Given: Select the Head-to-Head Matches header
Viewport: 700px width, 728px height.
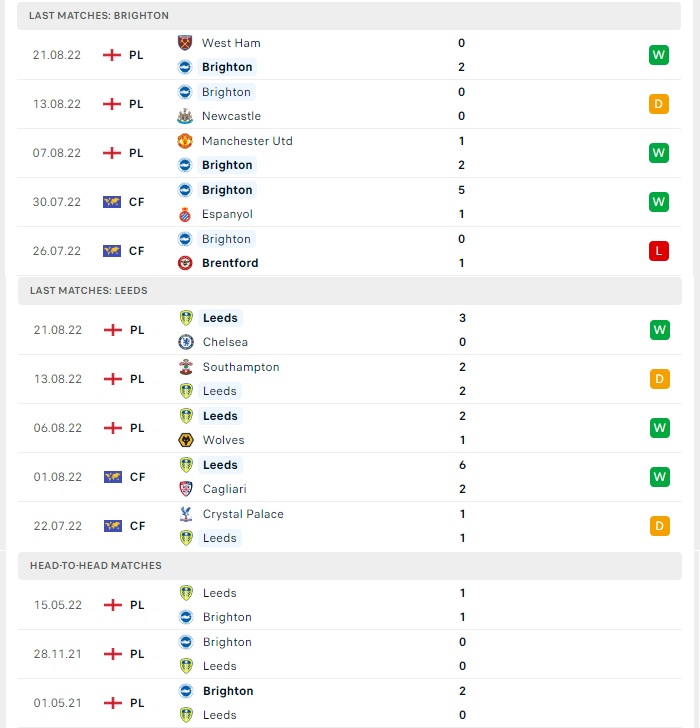Looking at the screenshot, I should coord(350,566).
